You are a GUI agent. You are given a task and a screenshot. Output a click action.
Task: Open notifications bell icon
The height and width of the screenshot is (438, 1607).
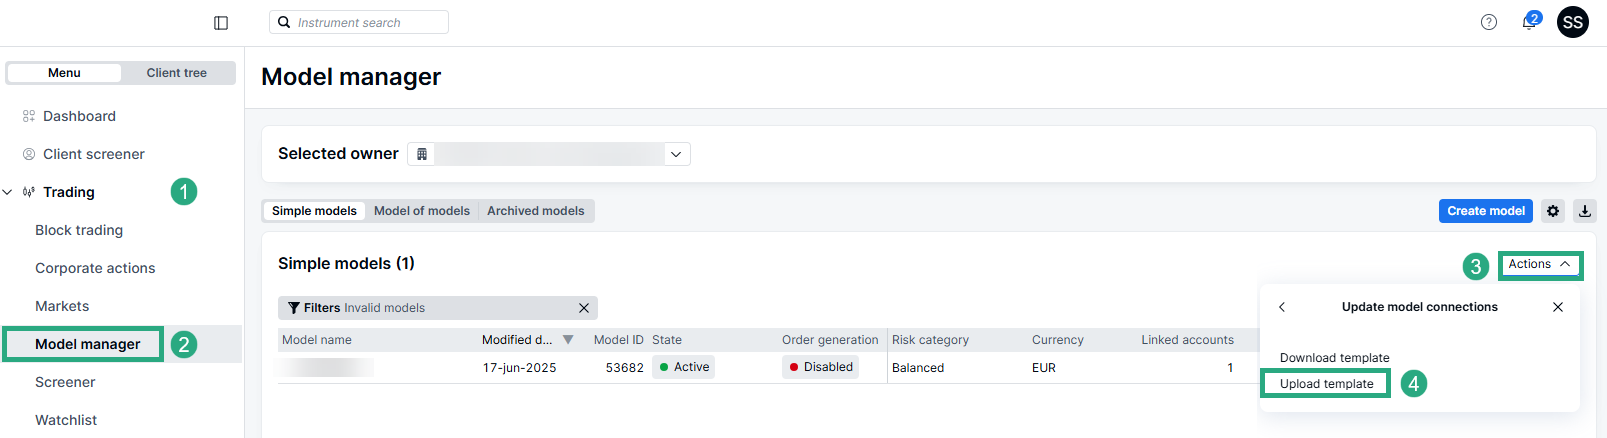coord(1529,22)
